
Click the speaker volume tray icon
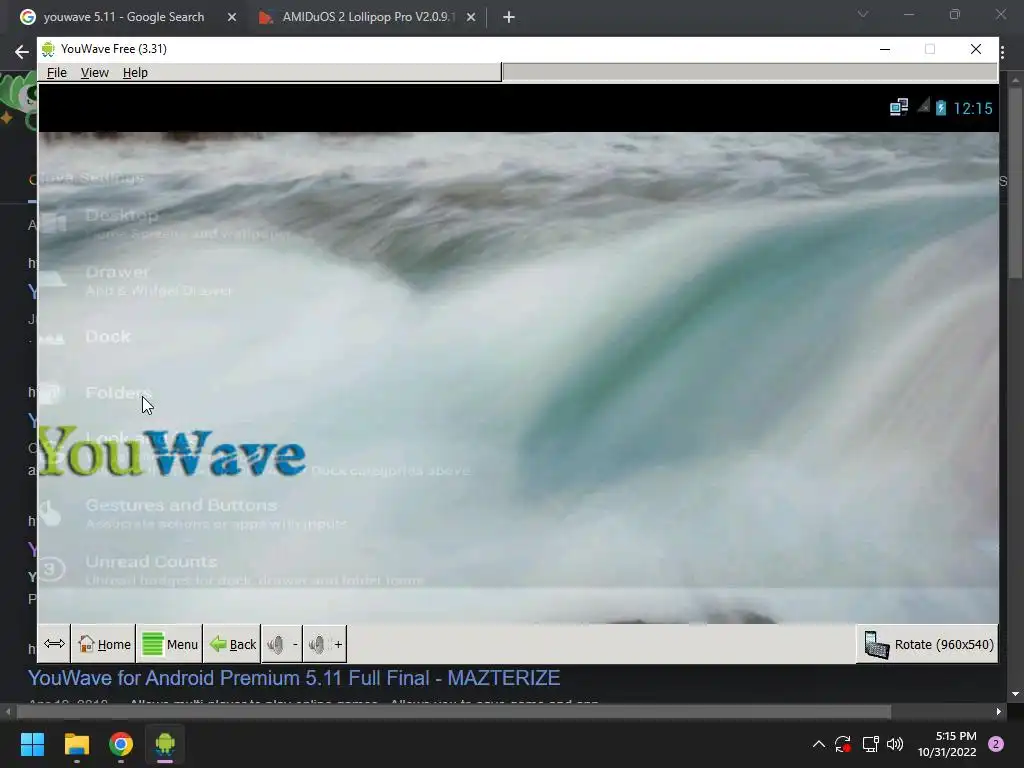(895, 744)
